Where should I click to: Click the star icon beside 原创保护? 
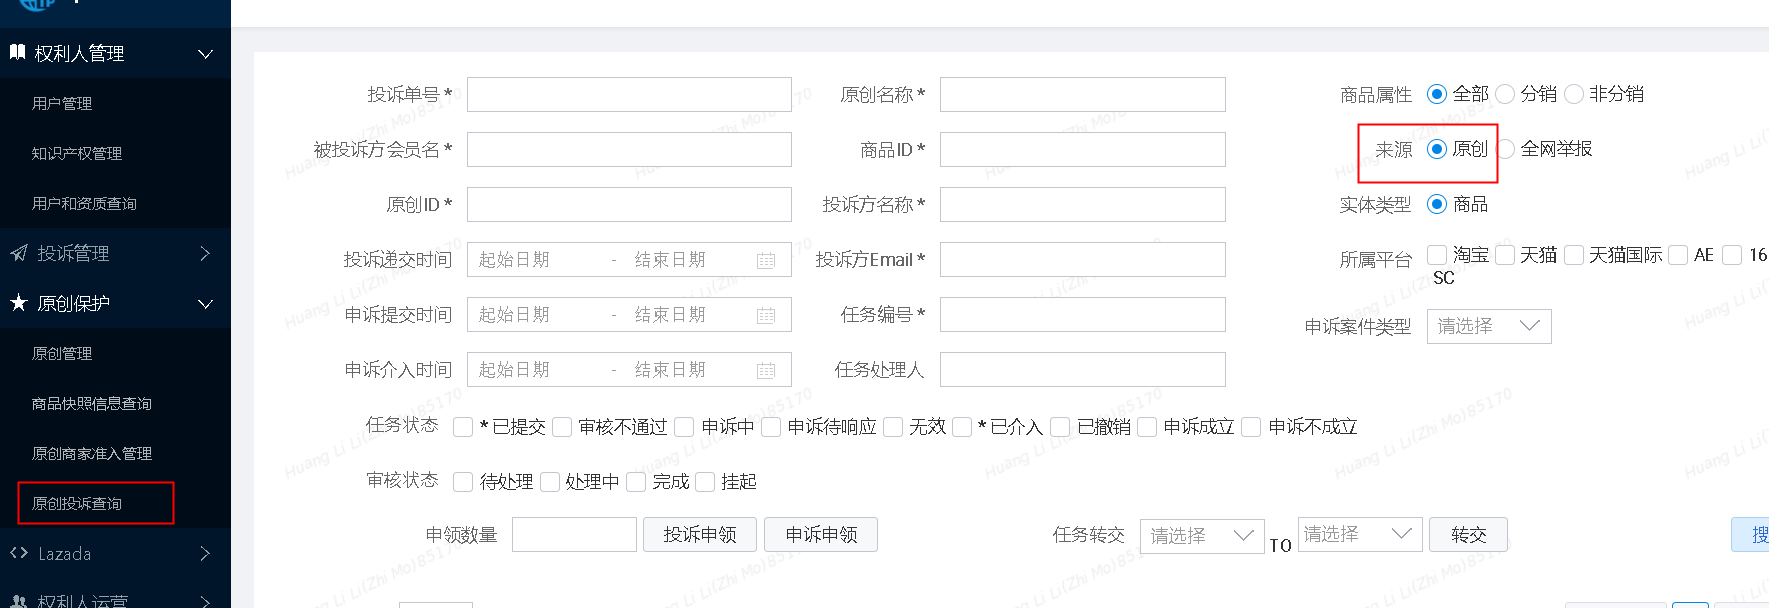pyautogui.click(x=18, y=302)
